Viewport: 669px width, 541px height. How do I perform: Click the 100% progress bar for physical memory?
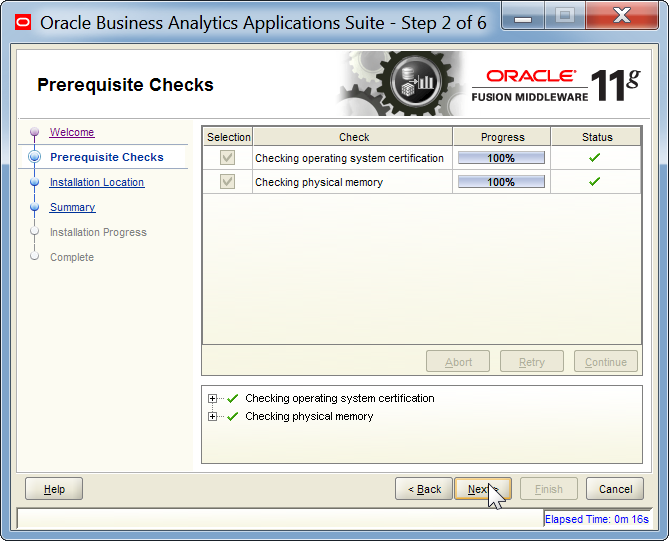click(x=501, y=182)
